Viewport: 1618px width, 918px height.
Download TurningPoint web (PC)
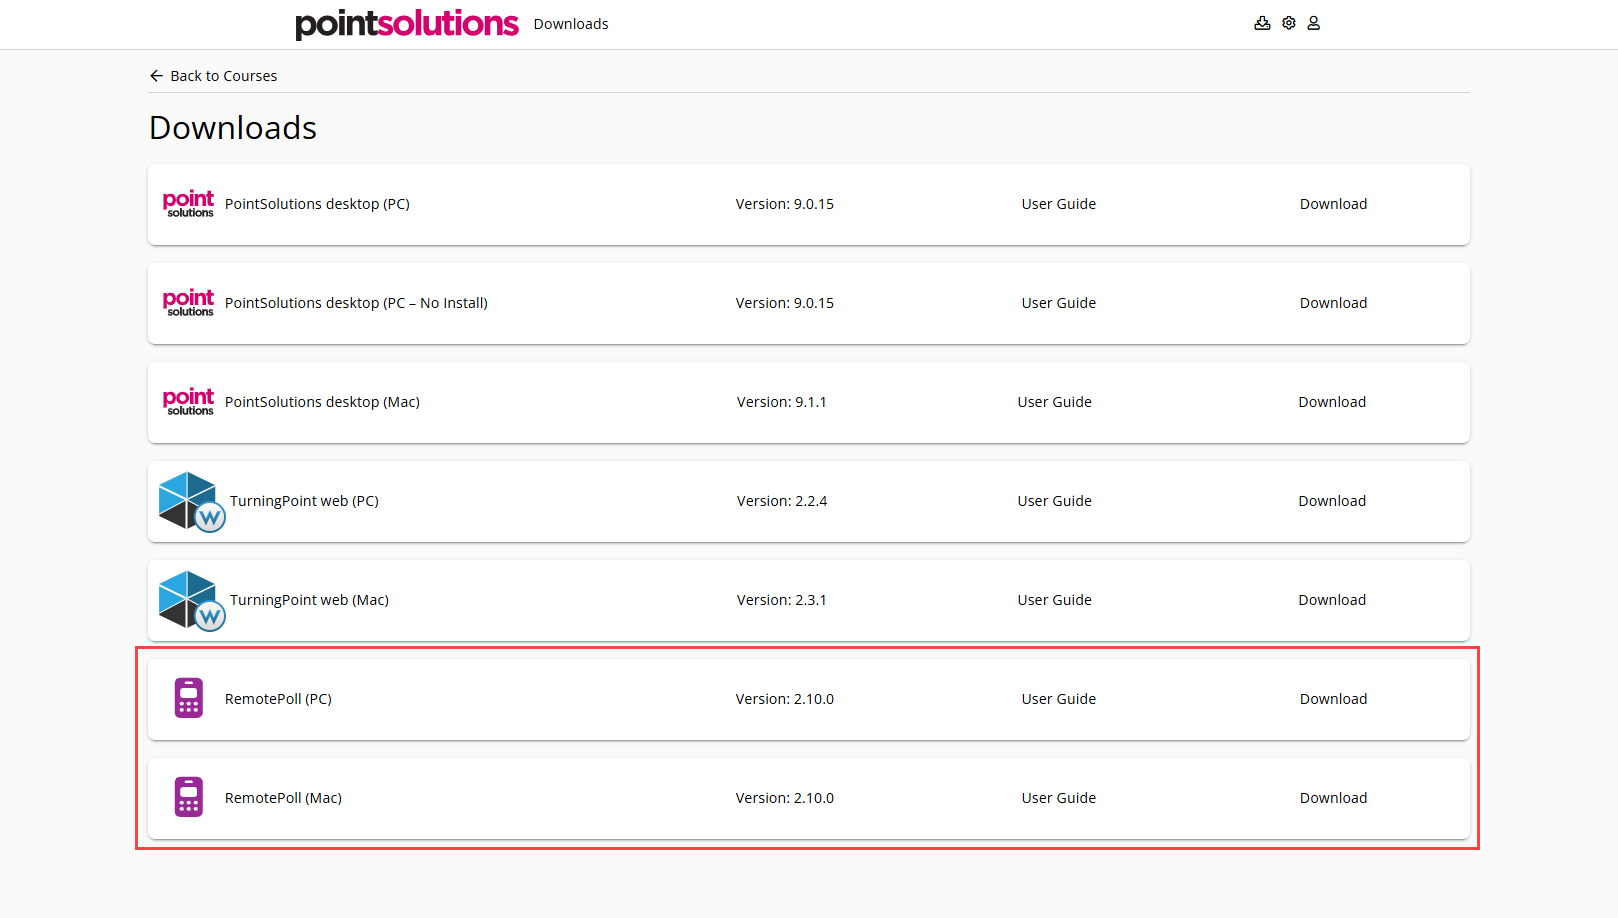tap(1332, 501)
